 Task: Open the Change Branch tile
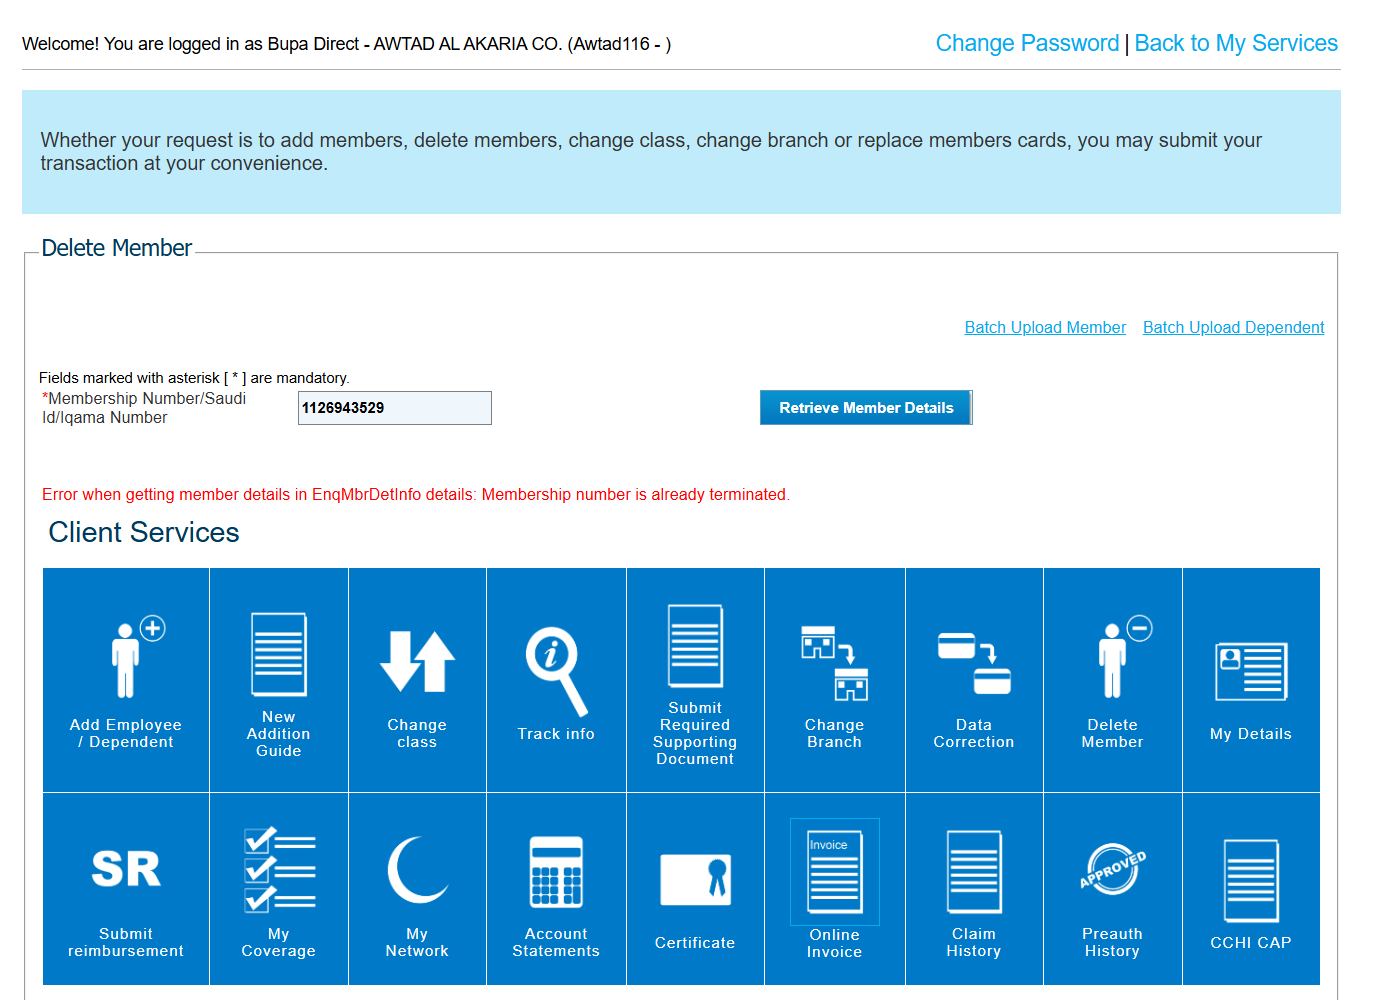[x=834, y=680]
